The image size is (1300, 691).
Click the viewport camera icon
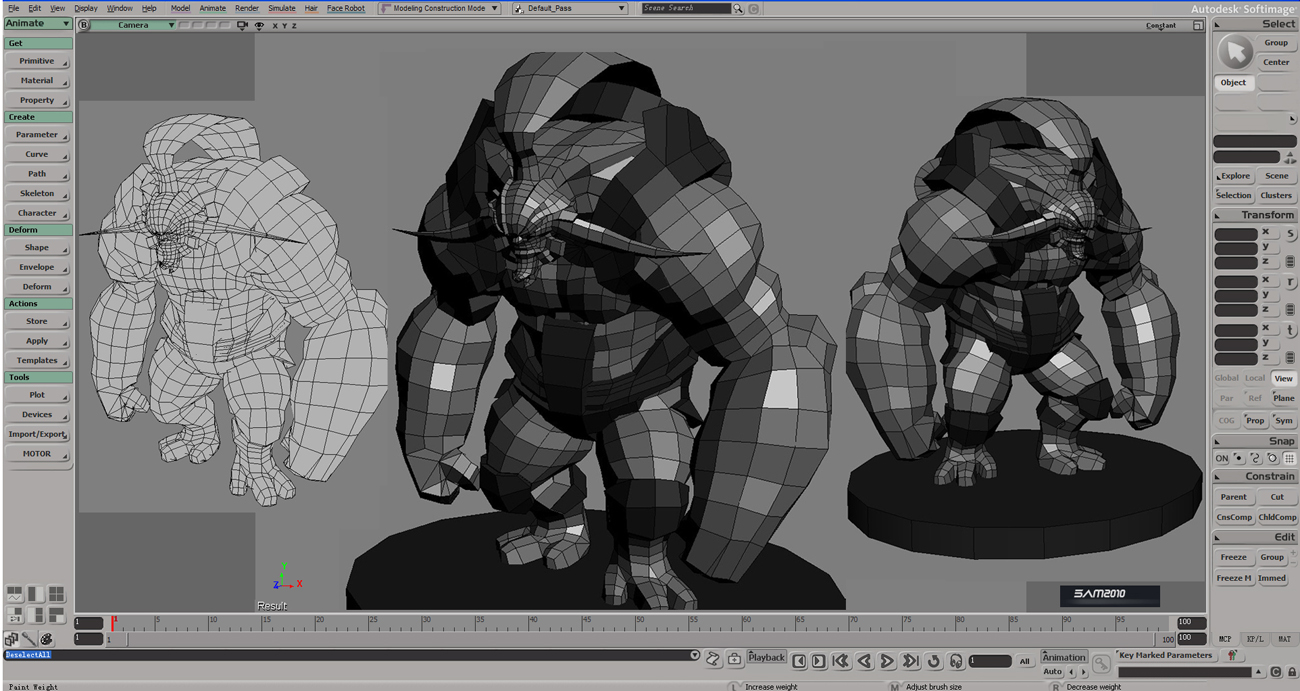click(242, 25)
